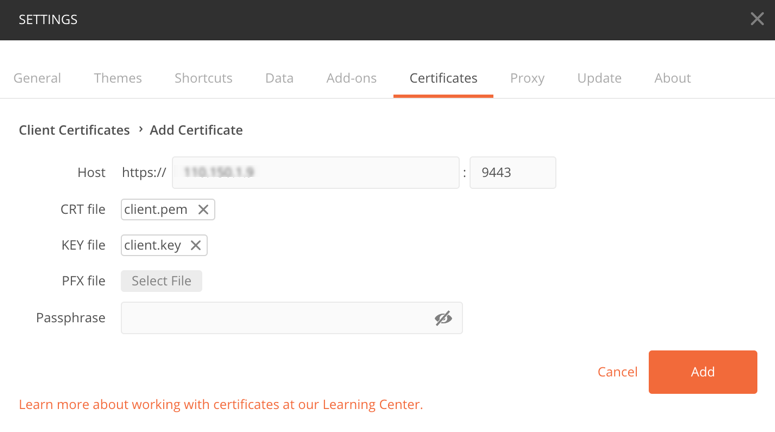Switch to the Add-ons tab
The image size is (775, 432).
(351, 78)
